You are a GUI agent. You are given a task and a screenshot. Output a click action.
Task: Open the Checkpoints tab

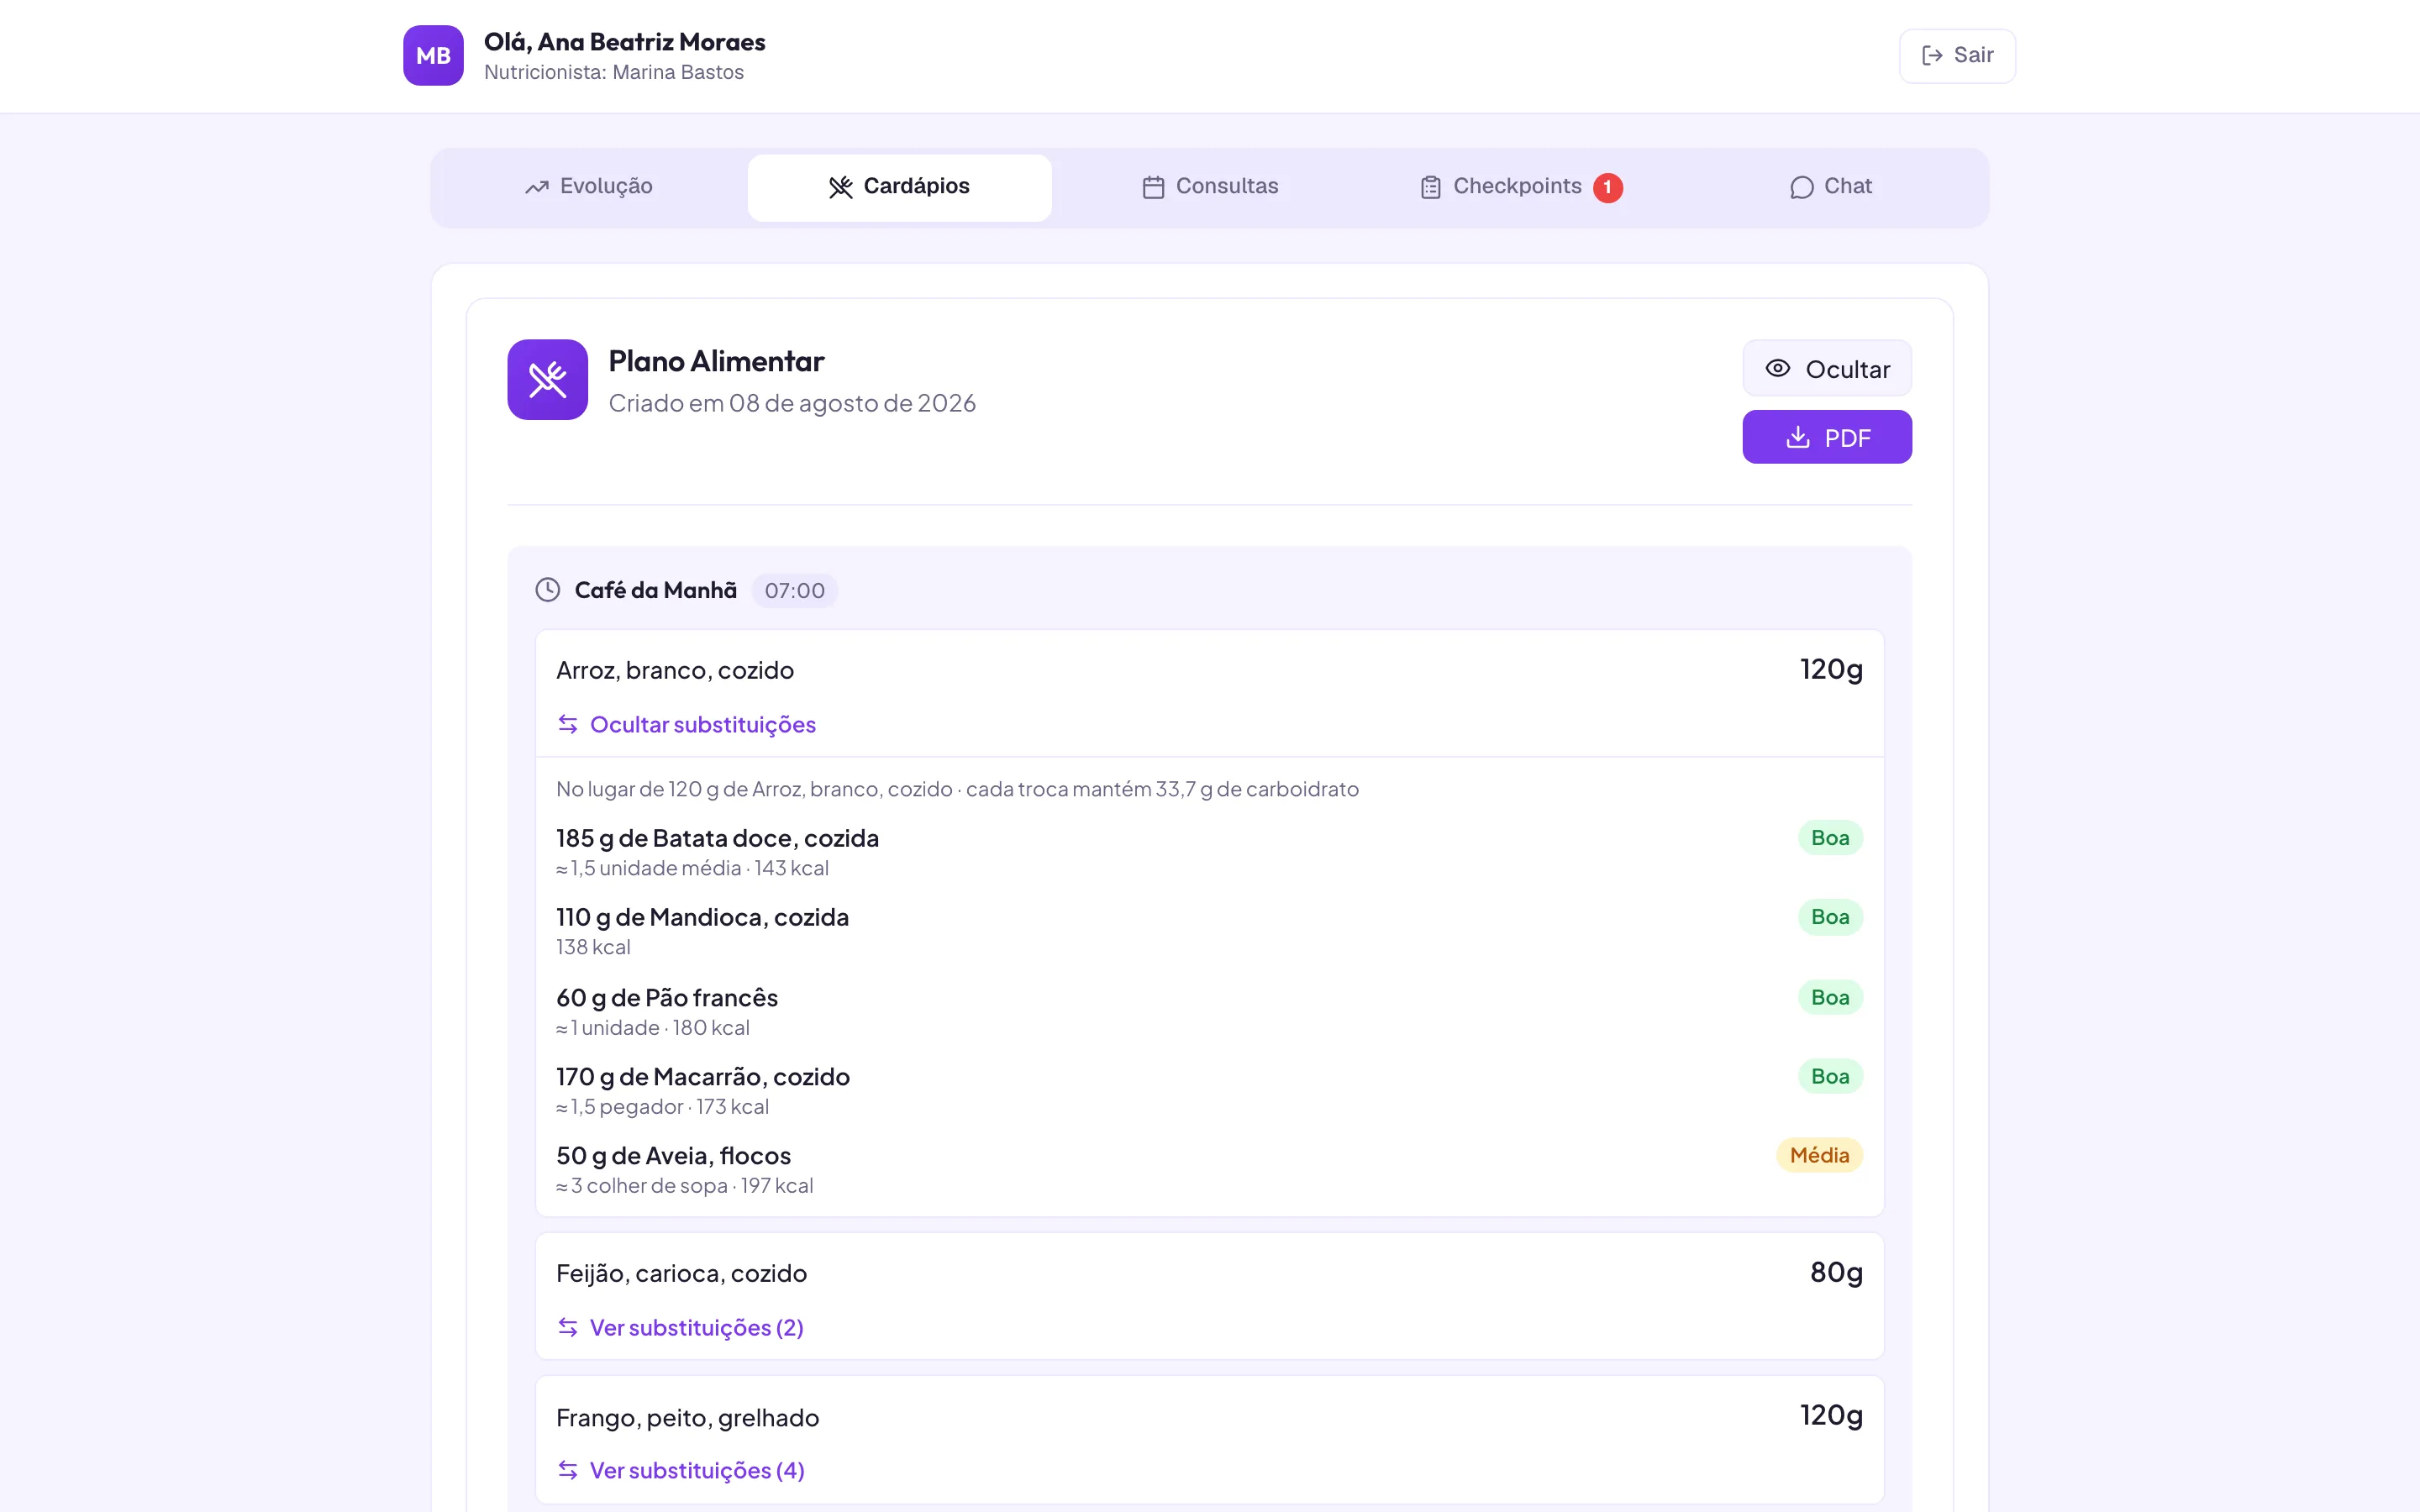pos(1521,187)
